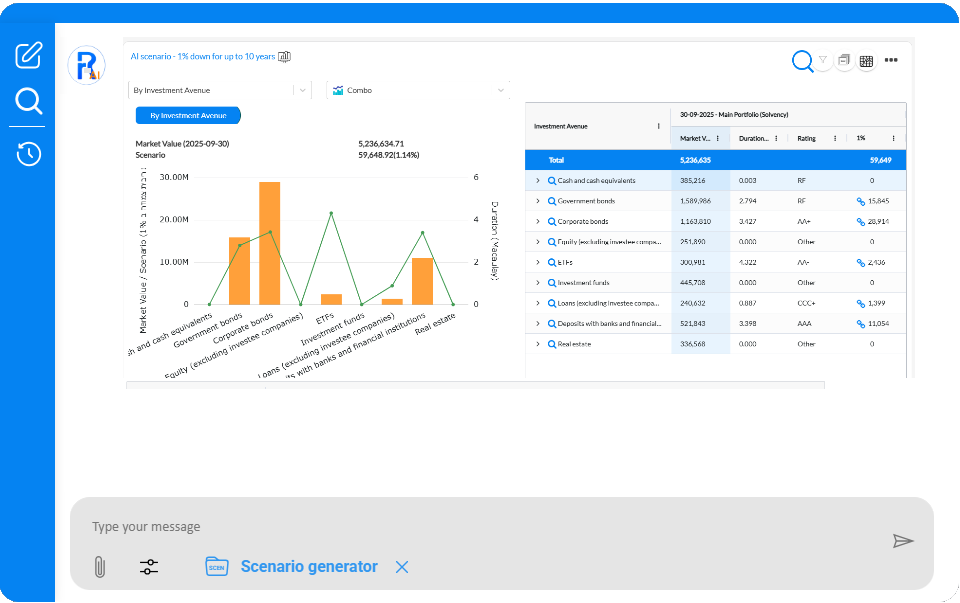The width and height of the screenshot is (960, 603).
Task: Open chat history clock icon
Action: coord(29,154)
